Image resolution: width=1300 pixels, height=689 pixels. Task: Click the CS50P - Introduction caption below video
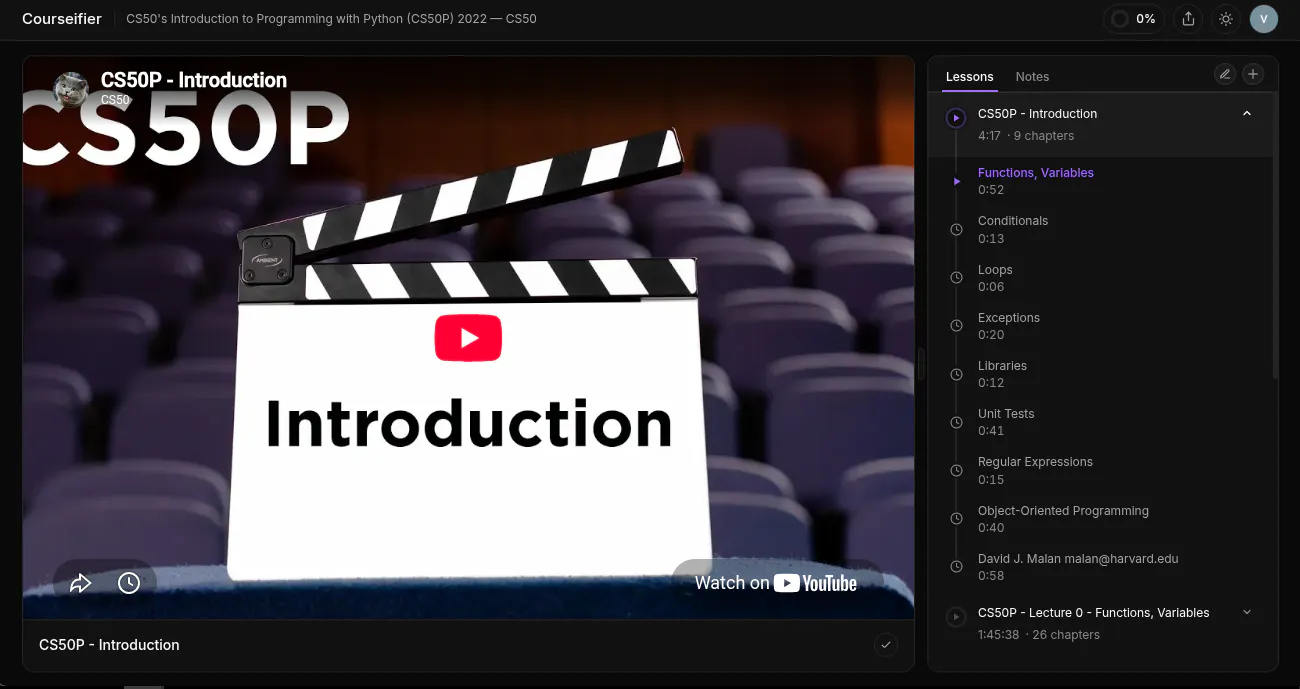tap(109, 645)
